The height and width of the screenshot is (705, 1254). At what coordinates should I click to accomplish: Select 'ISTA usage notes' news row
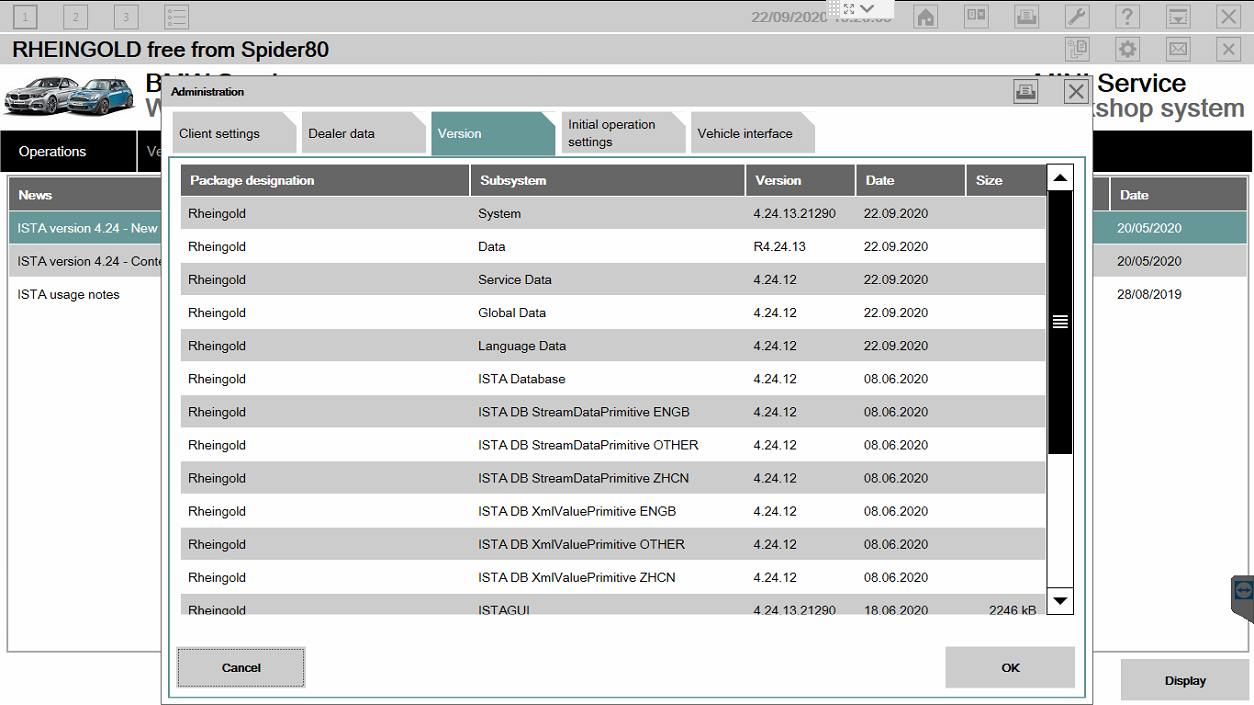[x=85, y=294]
